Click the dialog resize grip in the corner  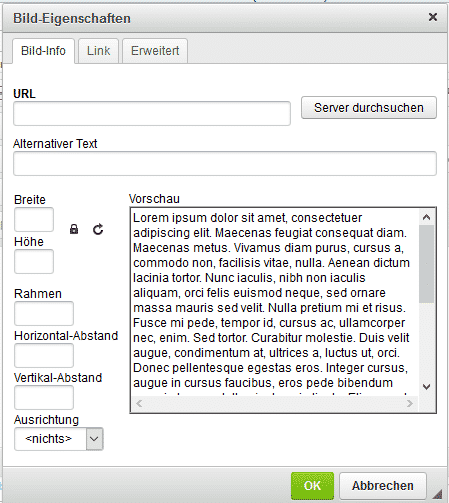pyautogui.click(x=437, y=493)
